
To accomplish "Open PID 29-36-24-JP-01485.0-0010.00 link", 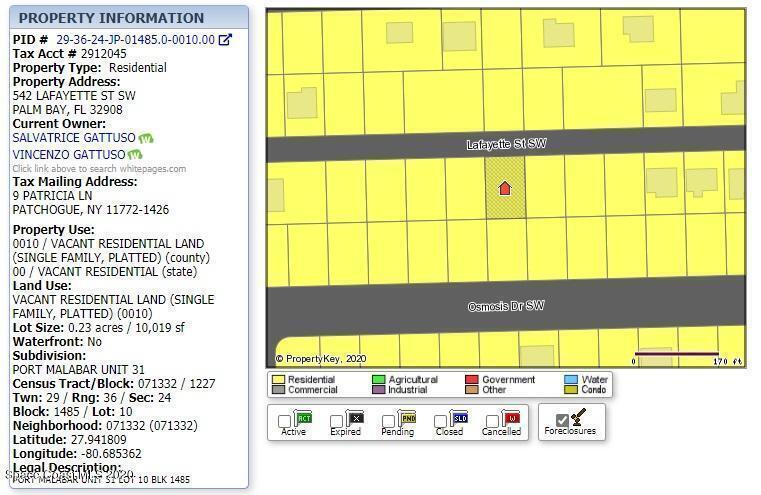I will (x=135, y=40).
